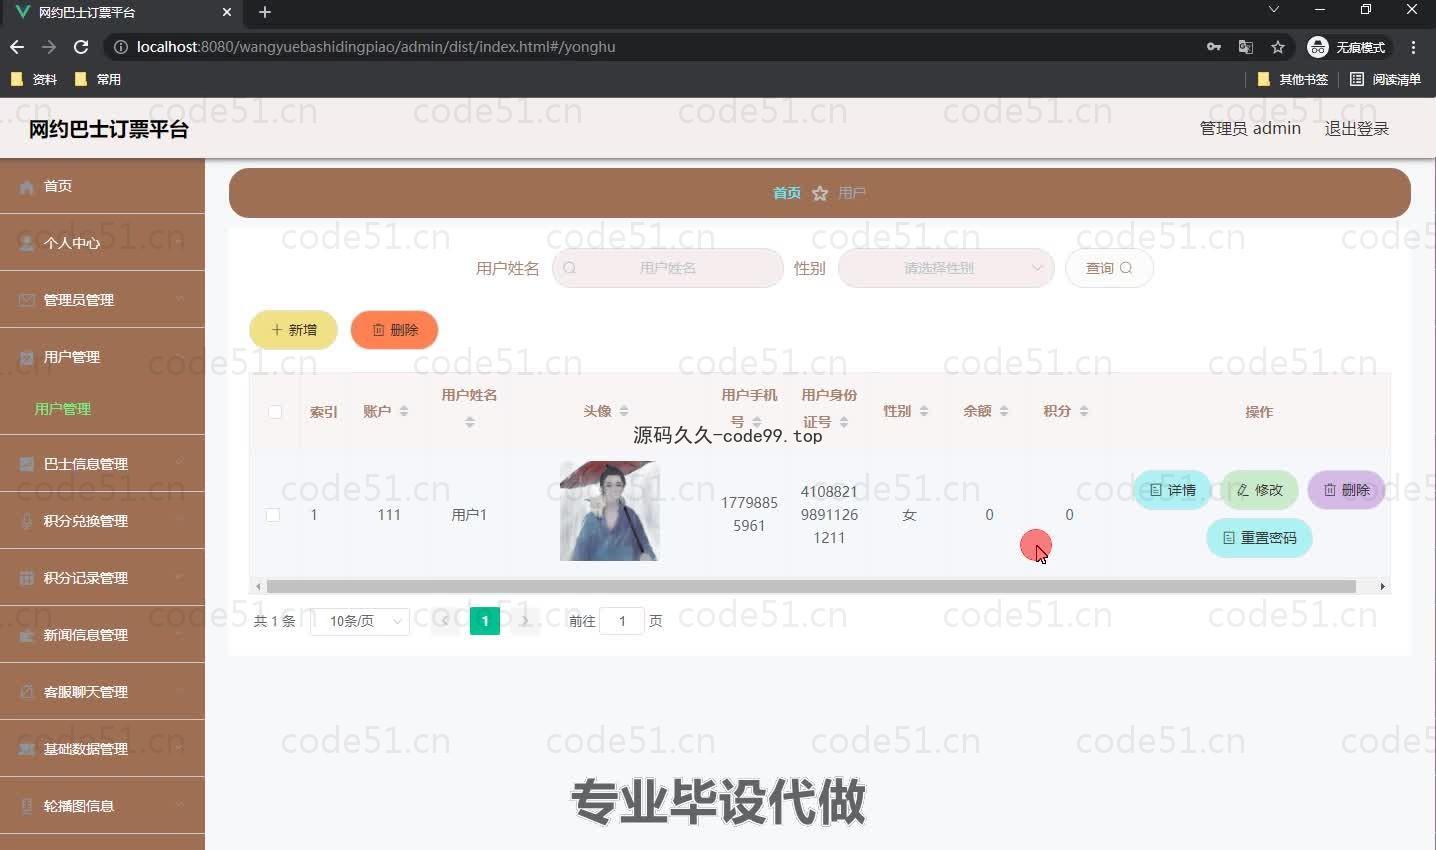Check the row checkbox for 用户1
This screenshot has width=1436, height=850.
pos(273,515)
